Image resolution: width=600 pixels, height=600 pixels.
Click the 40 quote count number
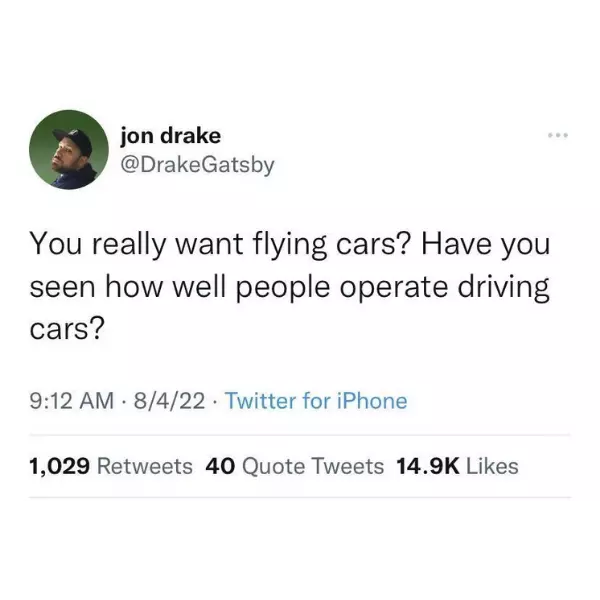[x=220, y=466]
